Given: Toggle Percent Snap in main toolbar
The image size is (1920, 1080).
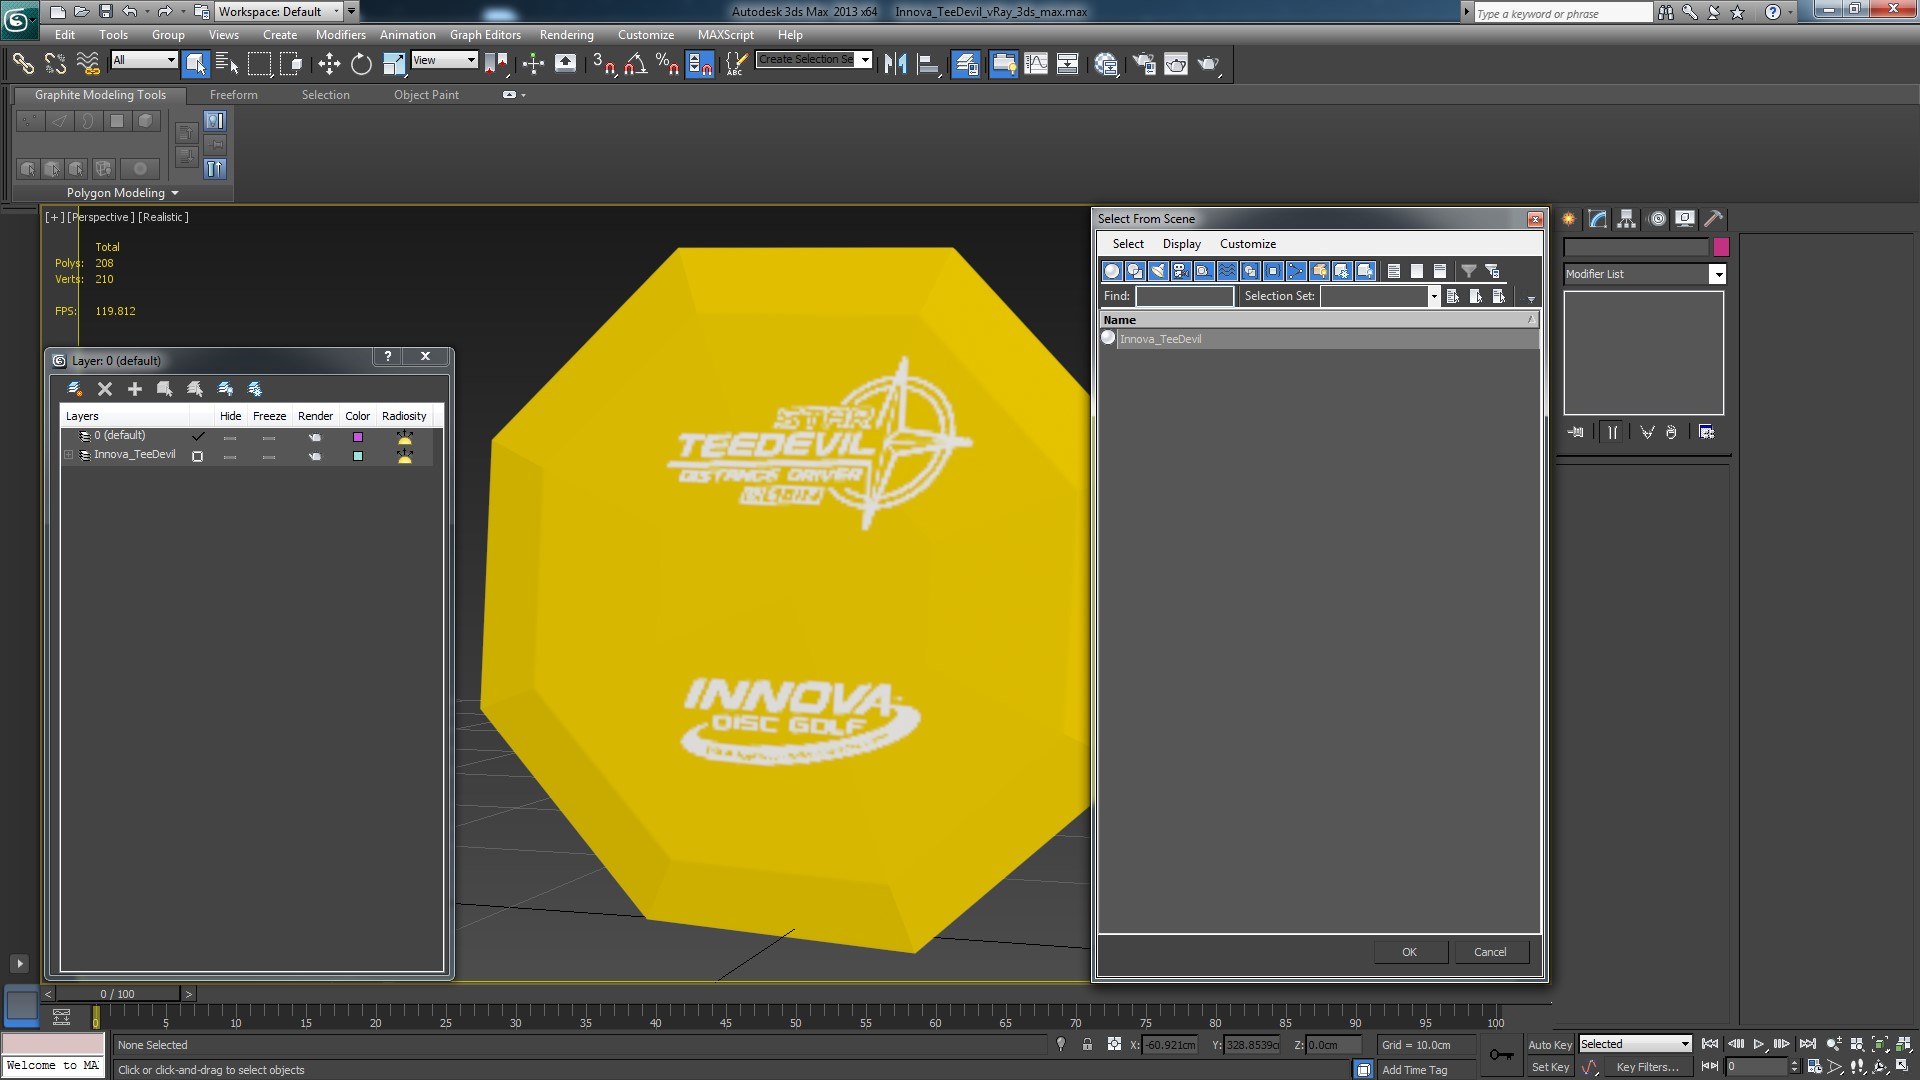Looking at the screenshot, I should point(667,64).
